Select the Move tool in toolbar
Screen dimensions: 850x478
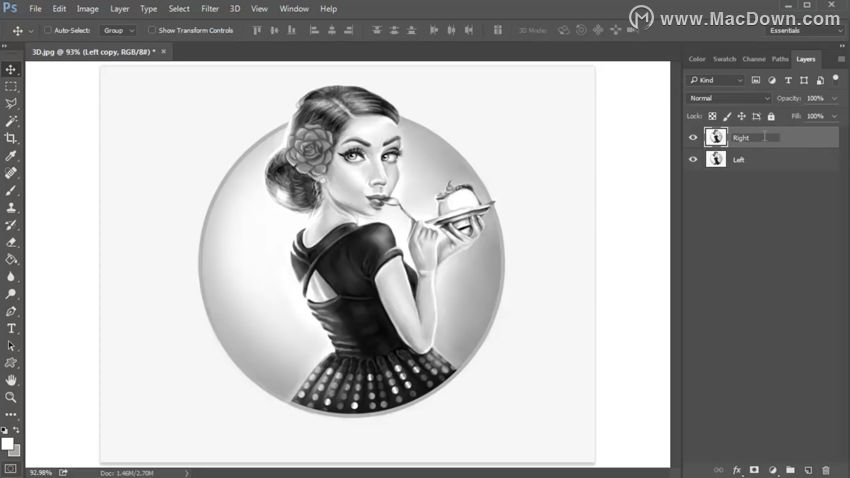click(11, 69)
